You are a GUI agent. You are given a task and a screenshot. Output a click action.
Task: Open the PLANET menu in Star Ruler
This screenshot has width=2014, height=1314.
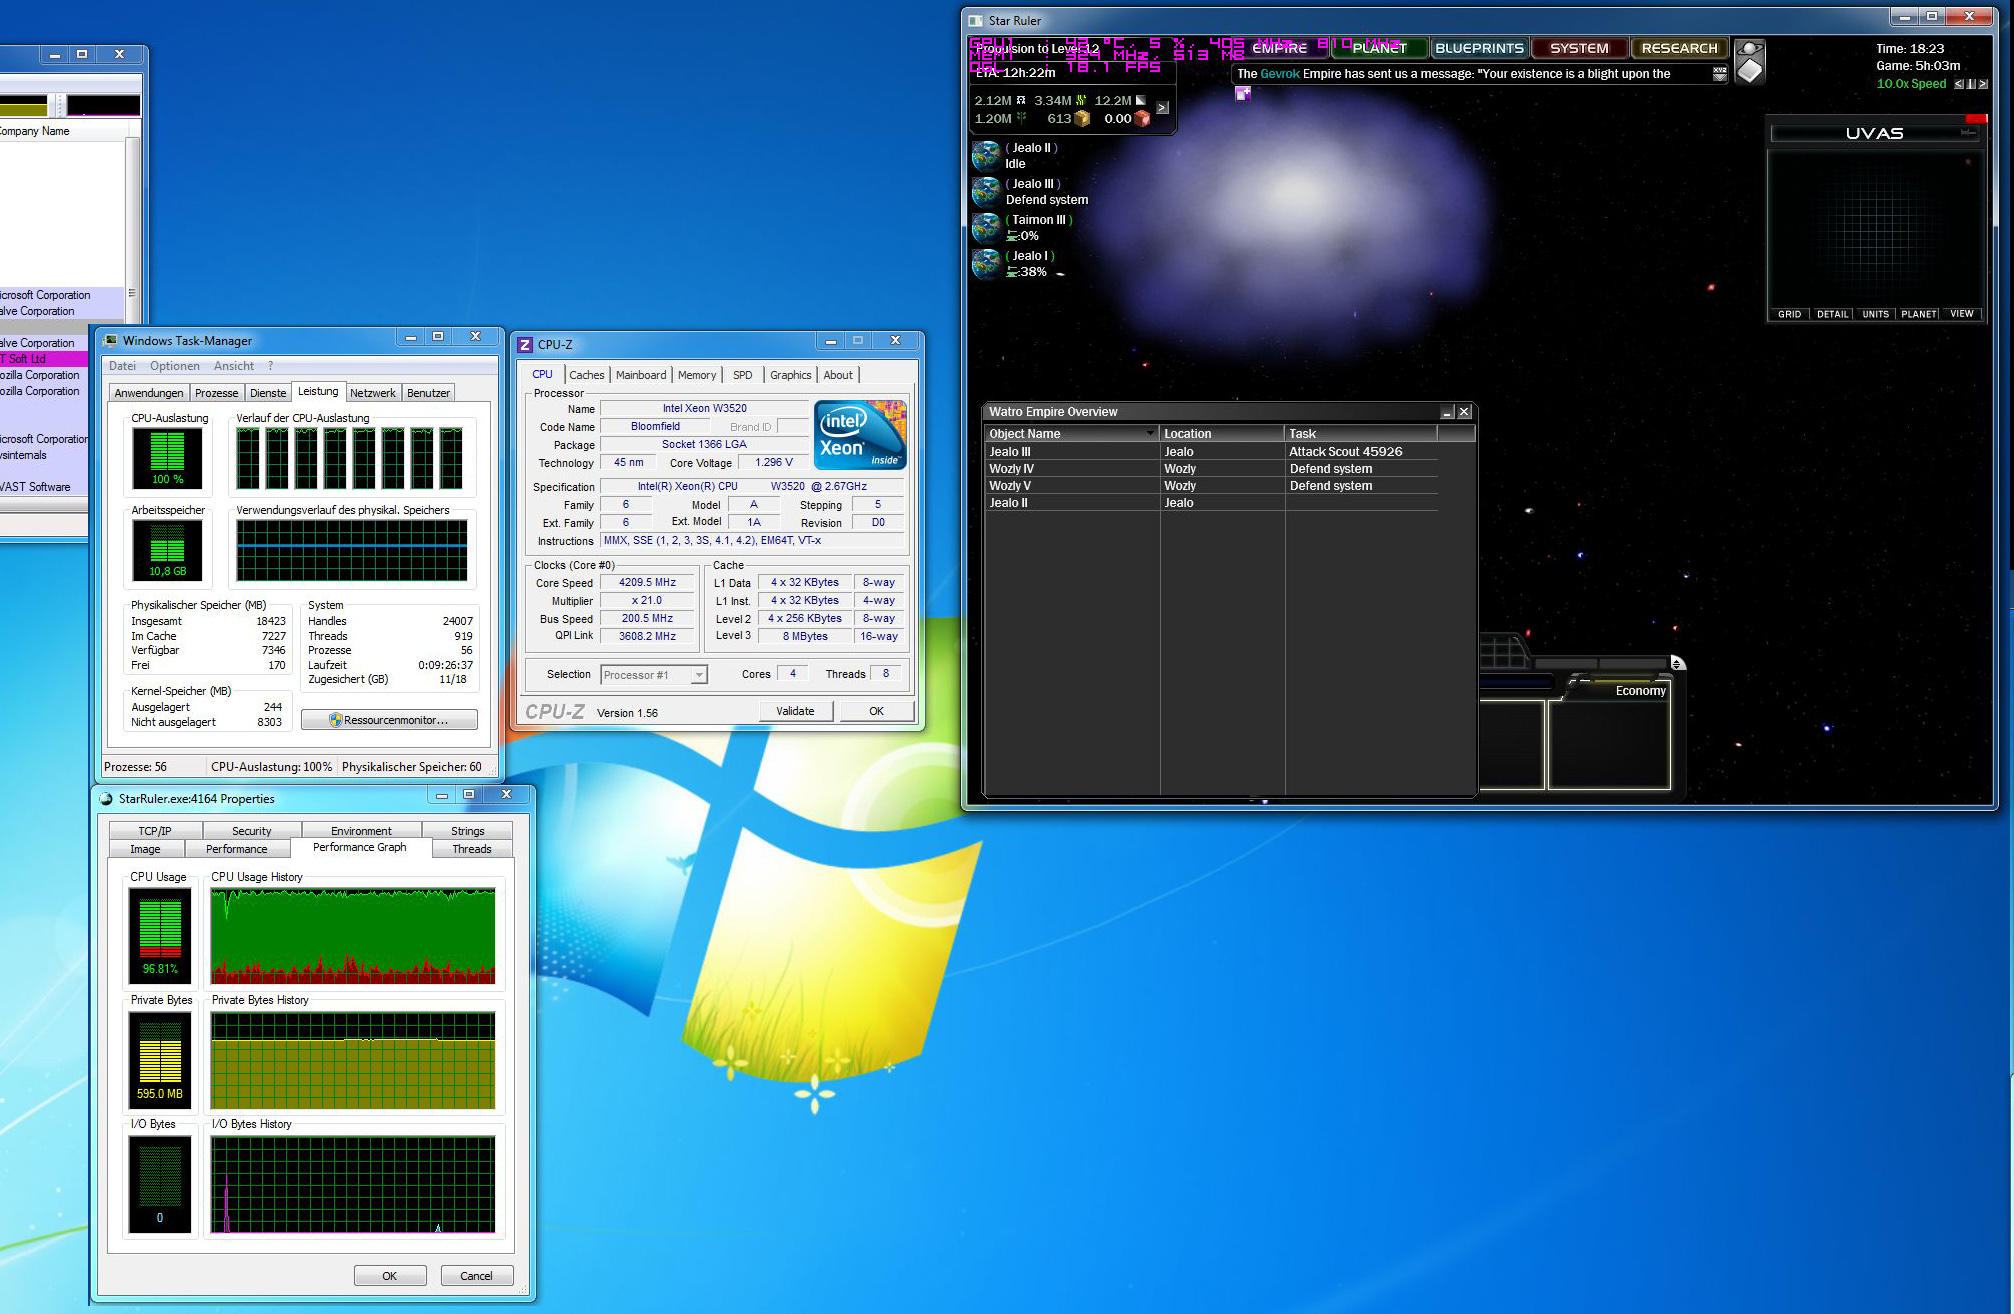point(1379,48)
